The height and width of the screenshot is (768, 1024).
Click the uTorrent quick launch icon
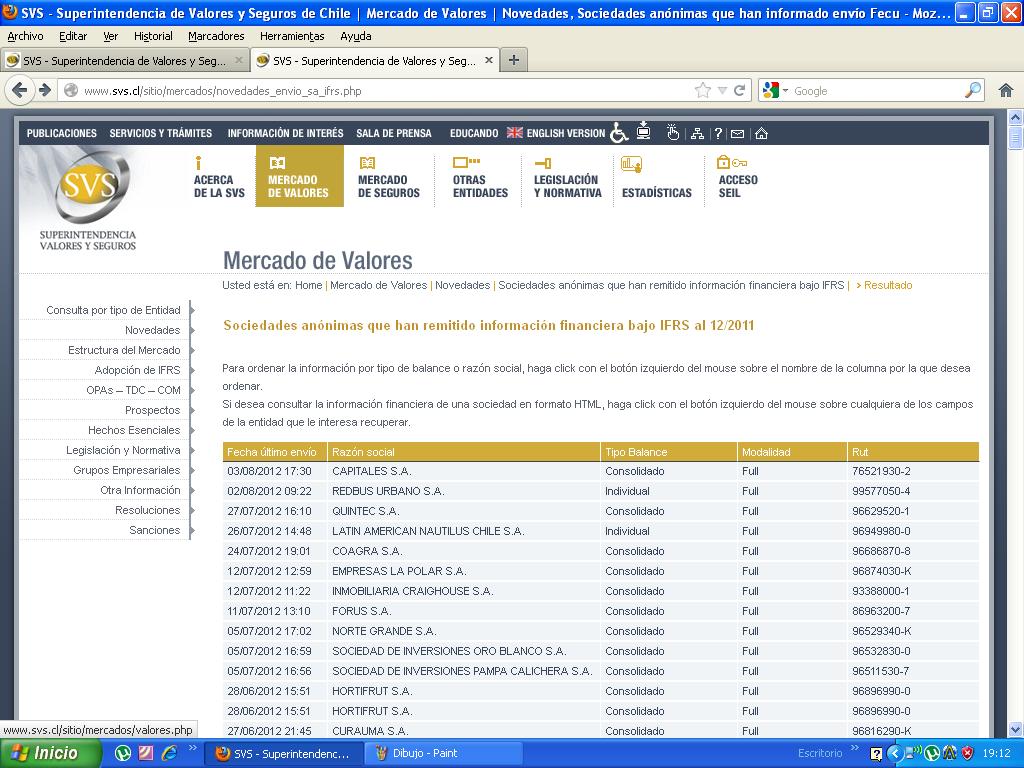click(123, 753)
